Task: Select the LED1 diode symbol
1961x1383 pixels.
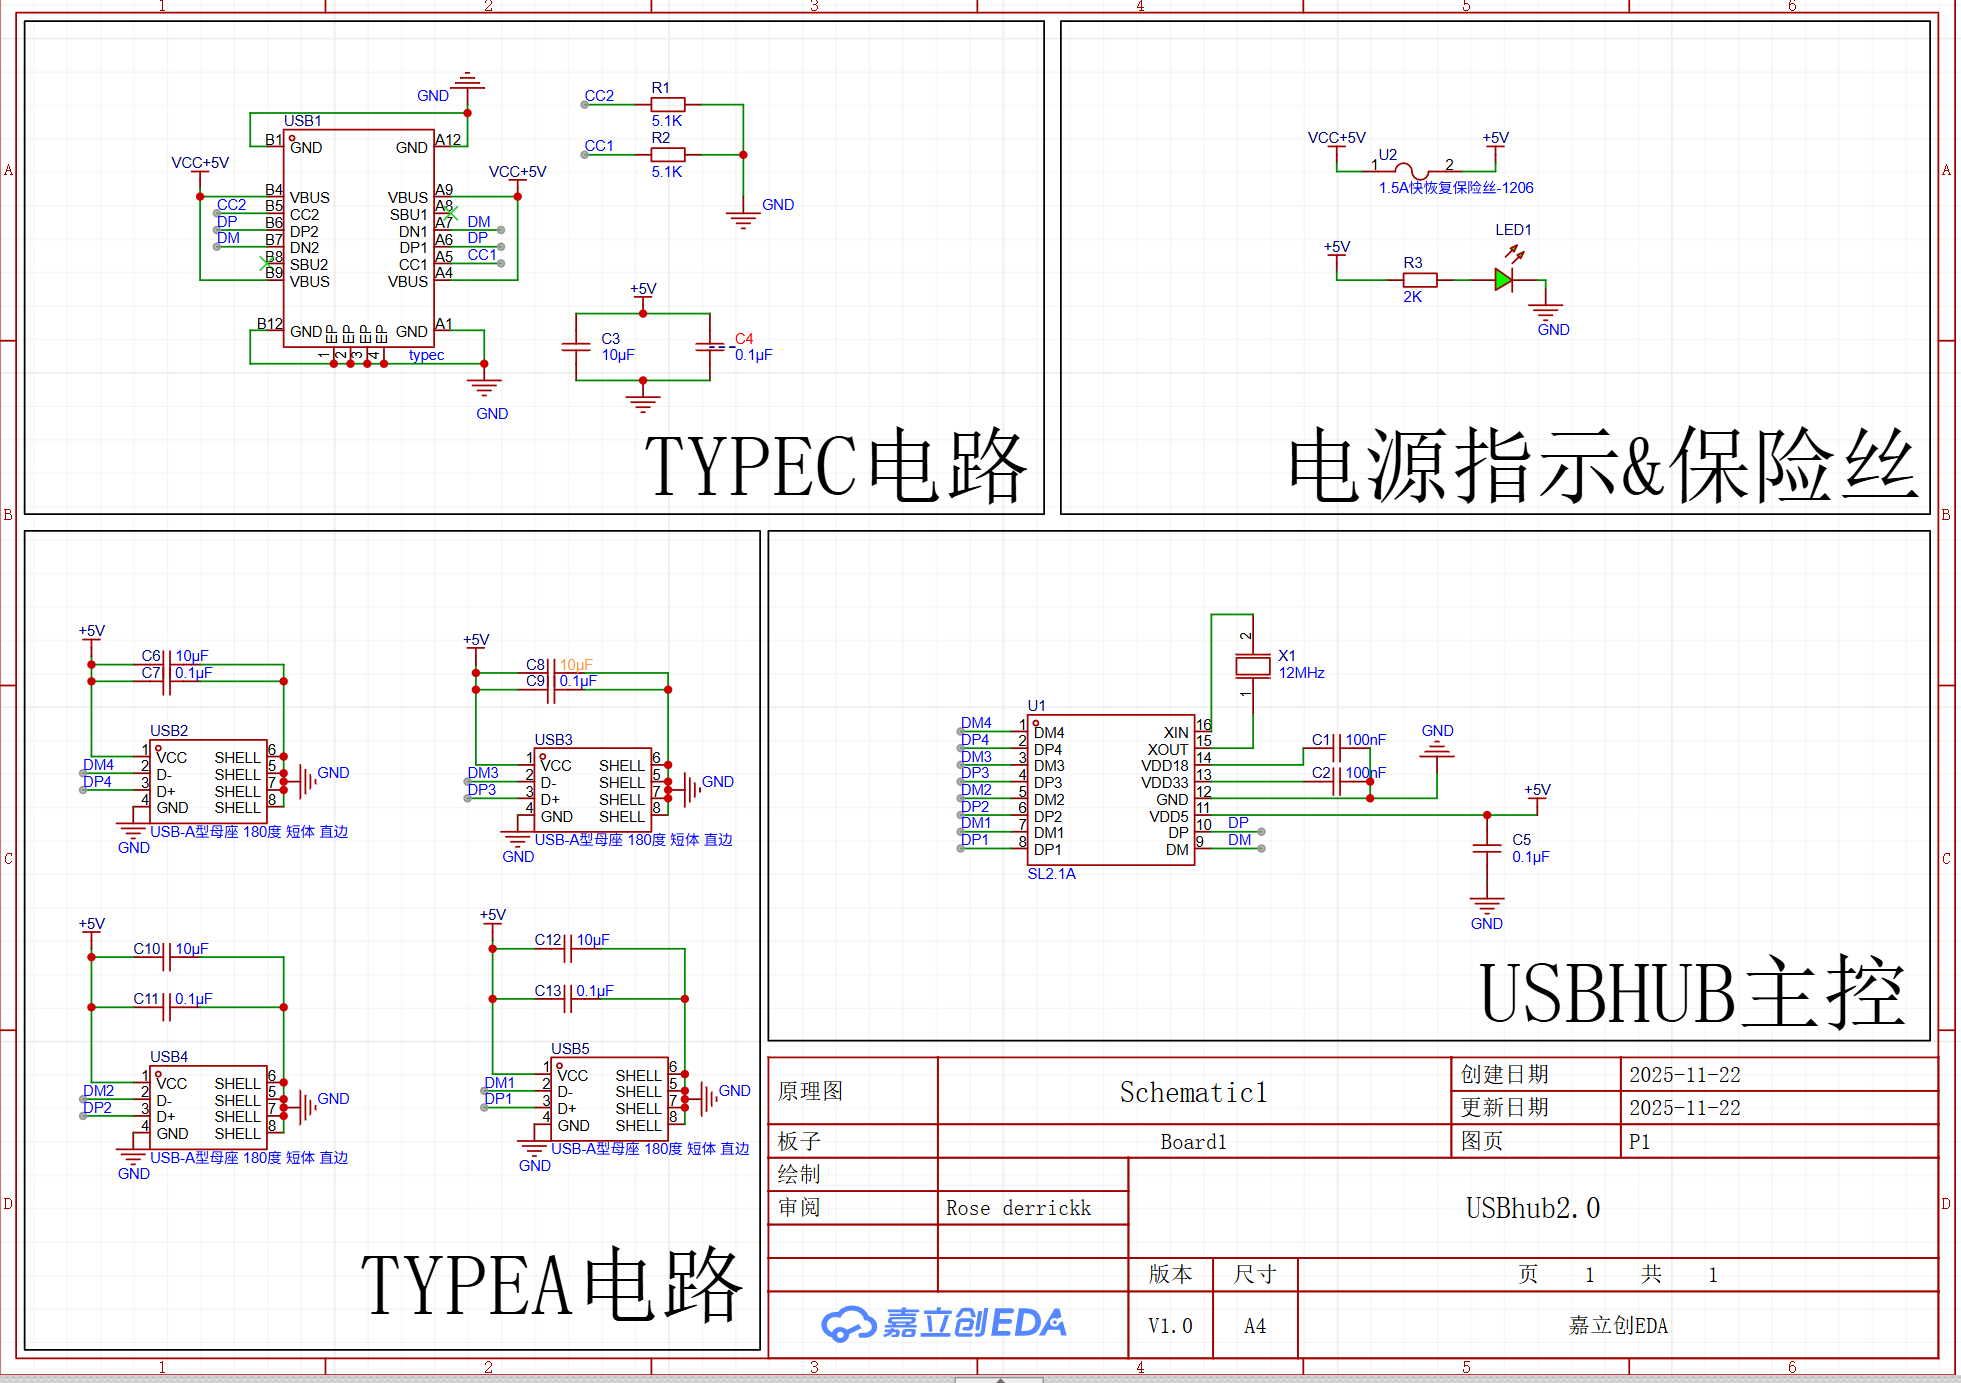Action: pos(1505,278)
